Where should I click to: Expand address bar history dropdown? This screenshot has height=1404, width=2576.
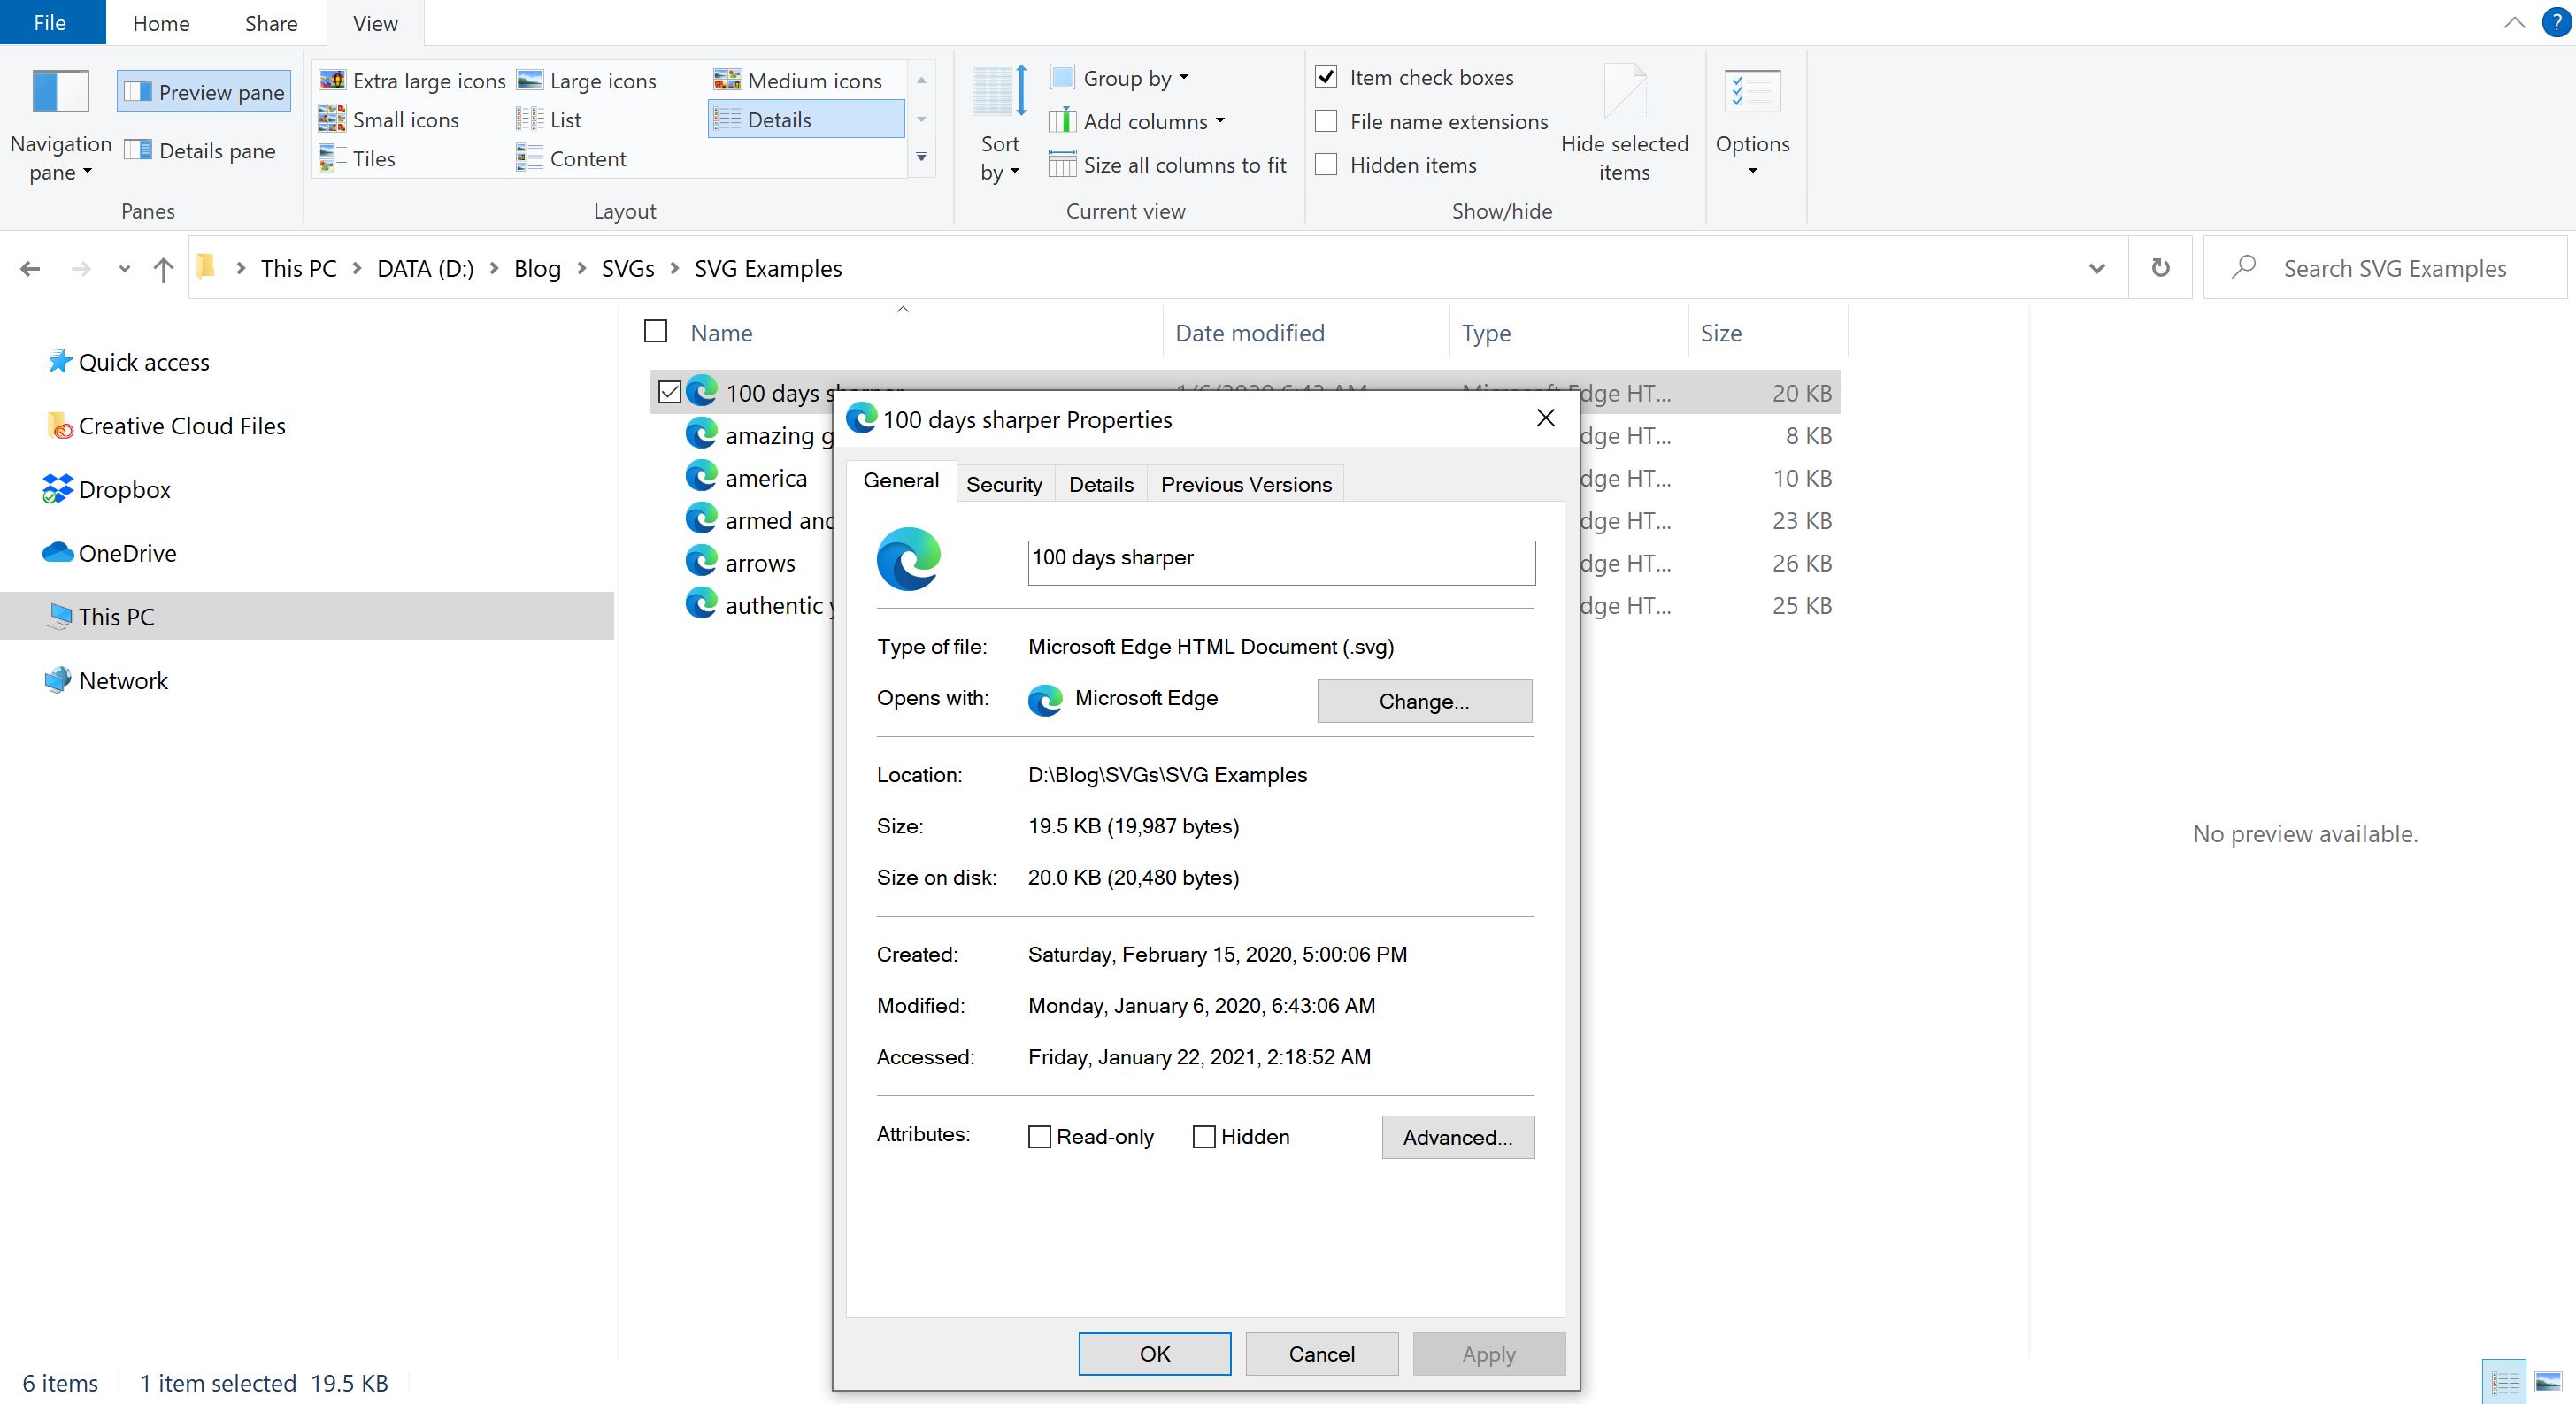point(2097,269)
